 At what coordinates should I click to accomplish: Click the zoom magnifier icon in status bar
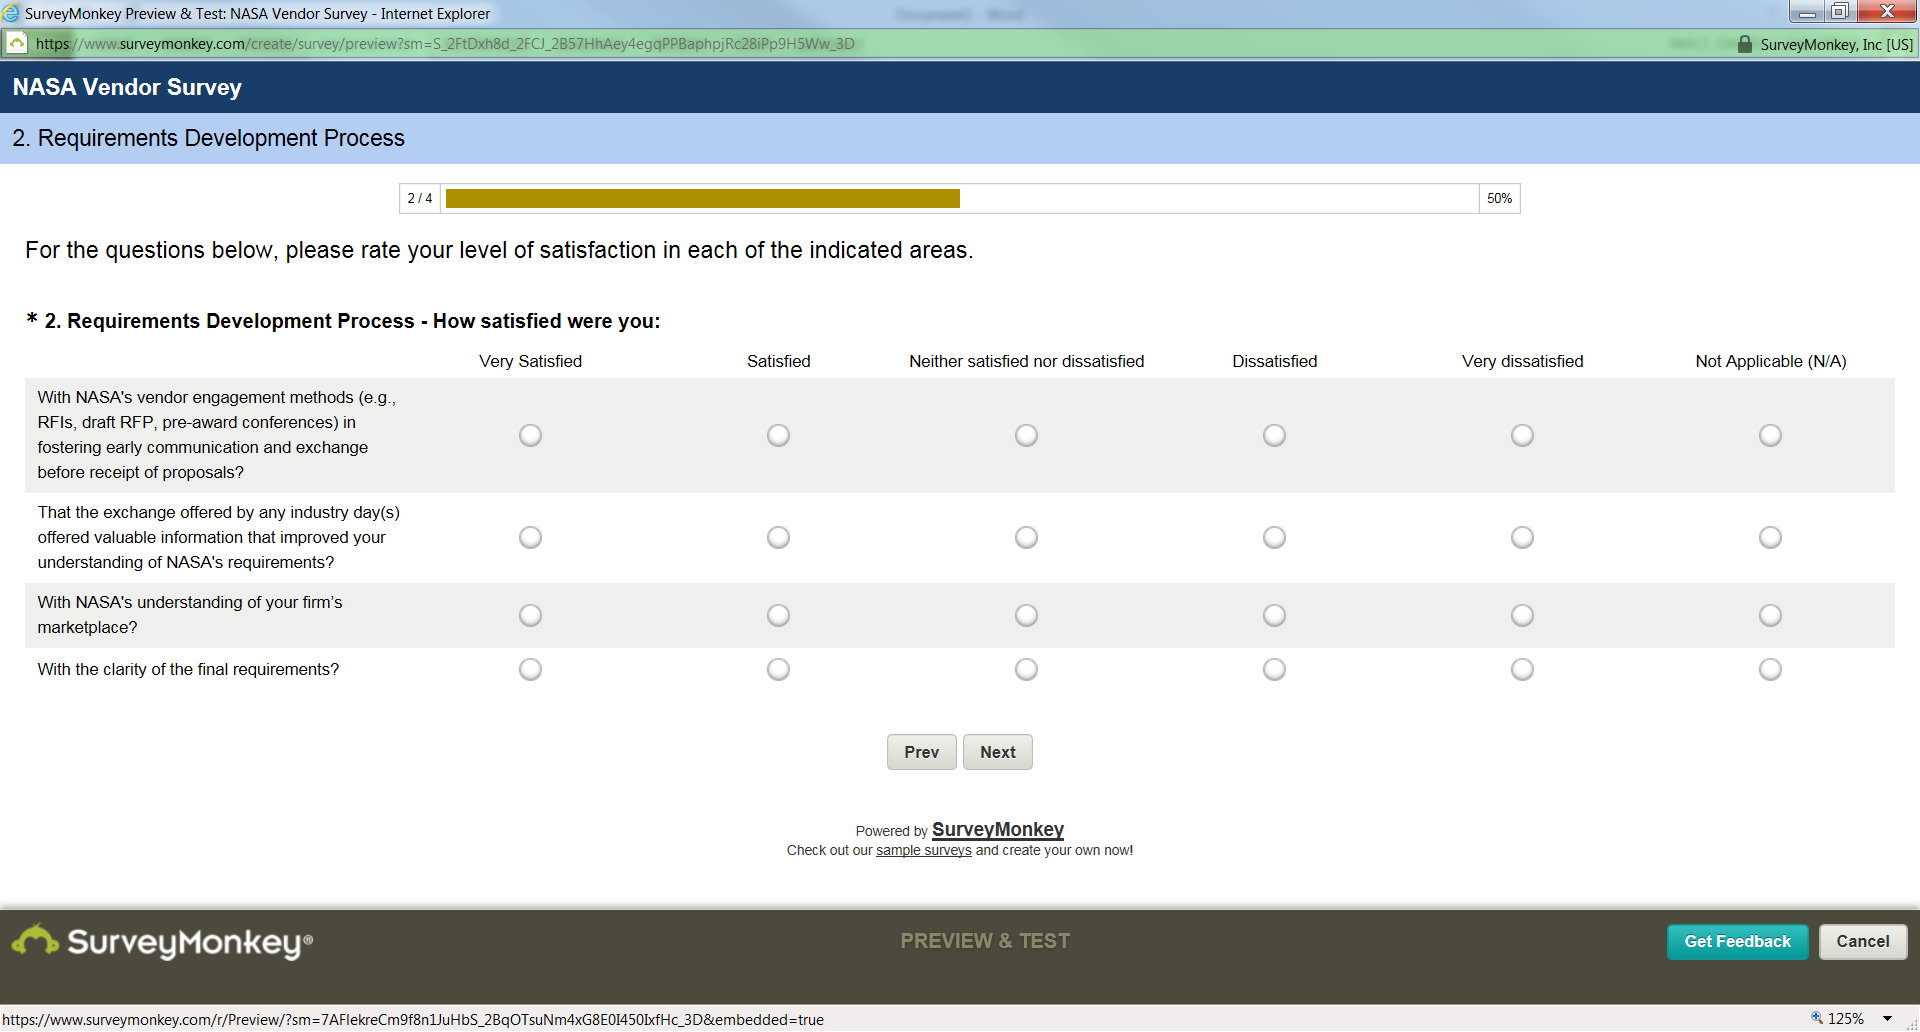[1817, 1018]
